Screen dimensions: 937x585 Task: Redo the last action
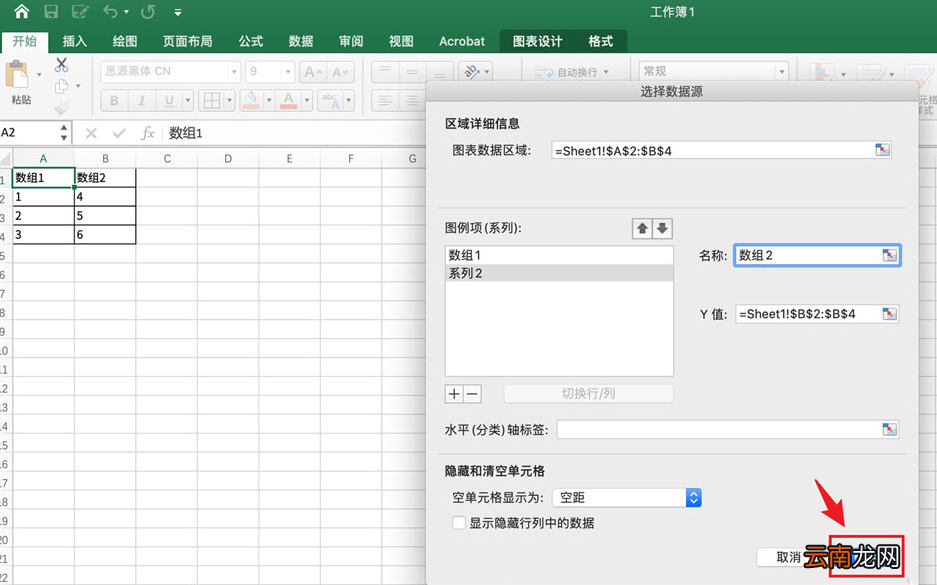point(148,11)
